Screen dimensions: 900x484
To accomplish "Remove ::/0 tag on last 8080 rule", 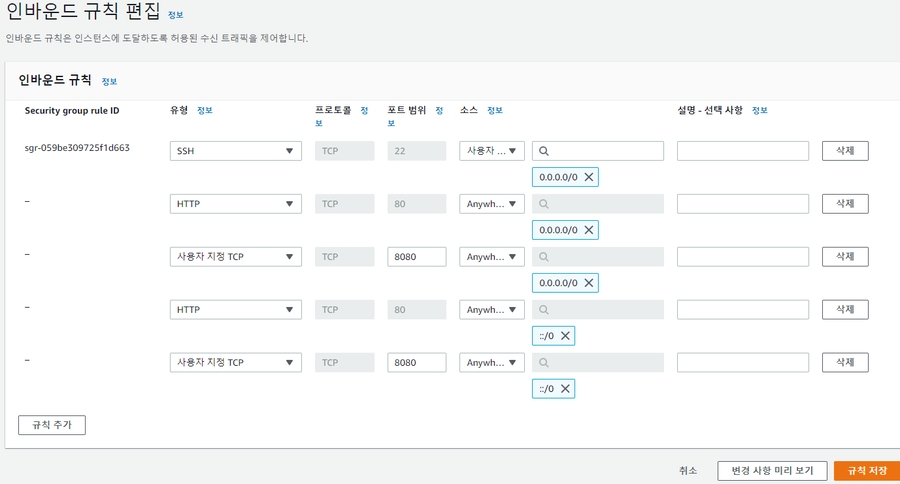I will [565, 388].
